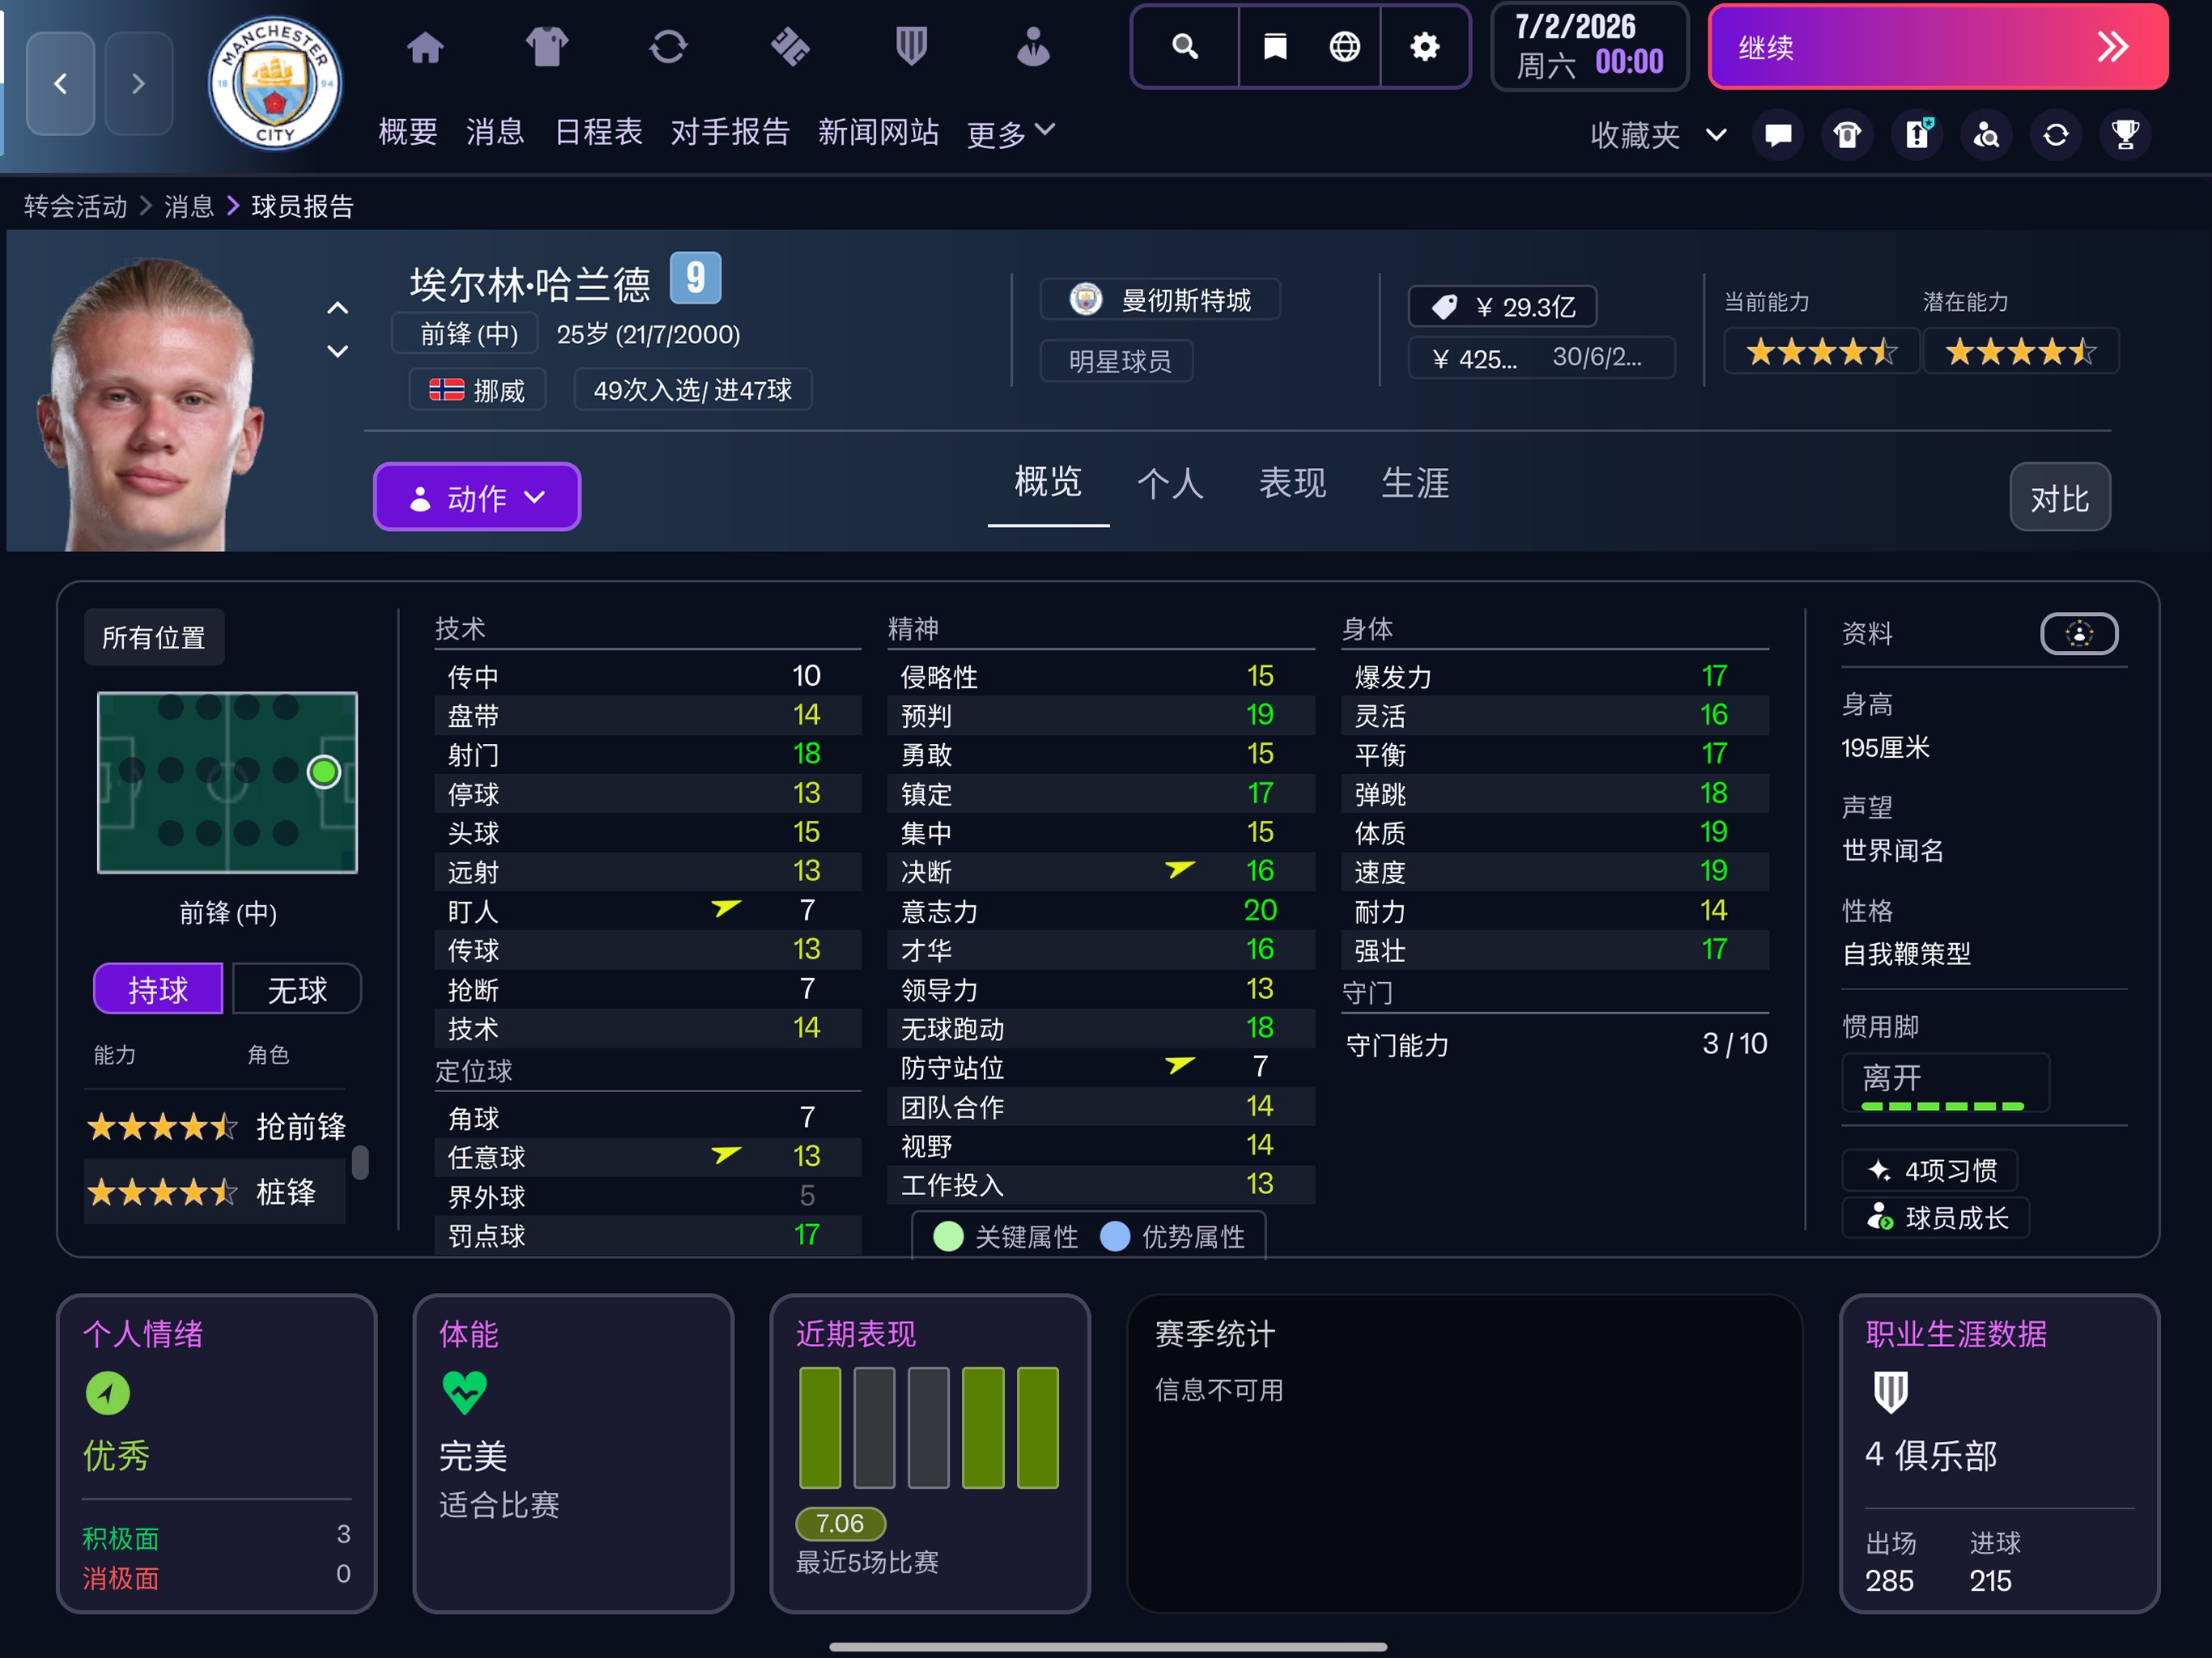
Task: Click the 离开 preferred foot bar
Action: click(1945, 1082)
